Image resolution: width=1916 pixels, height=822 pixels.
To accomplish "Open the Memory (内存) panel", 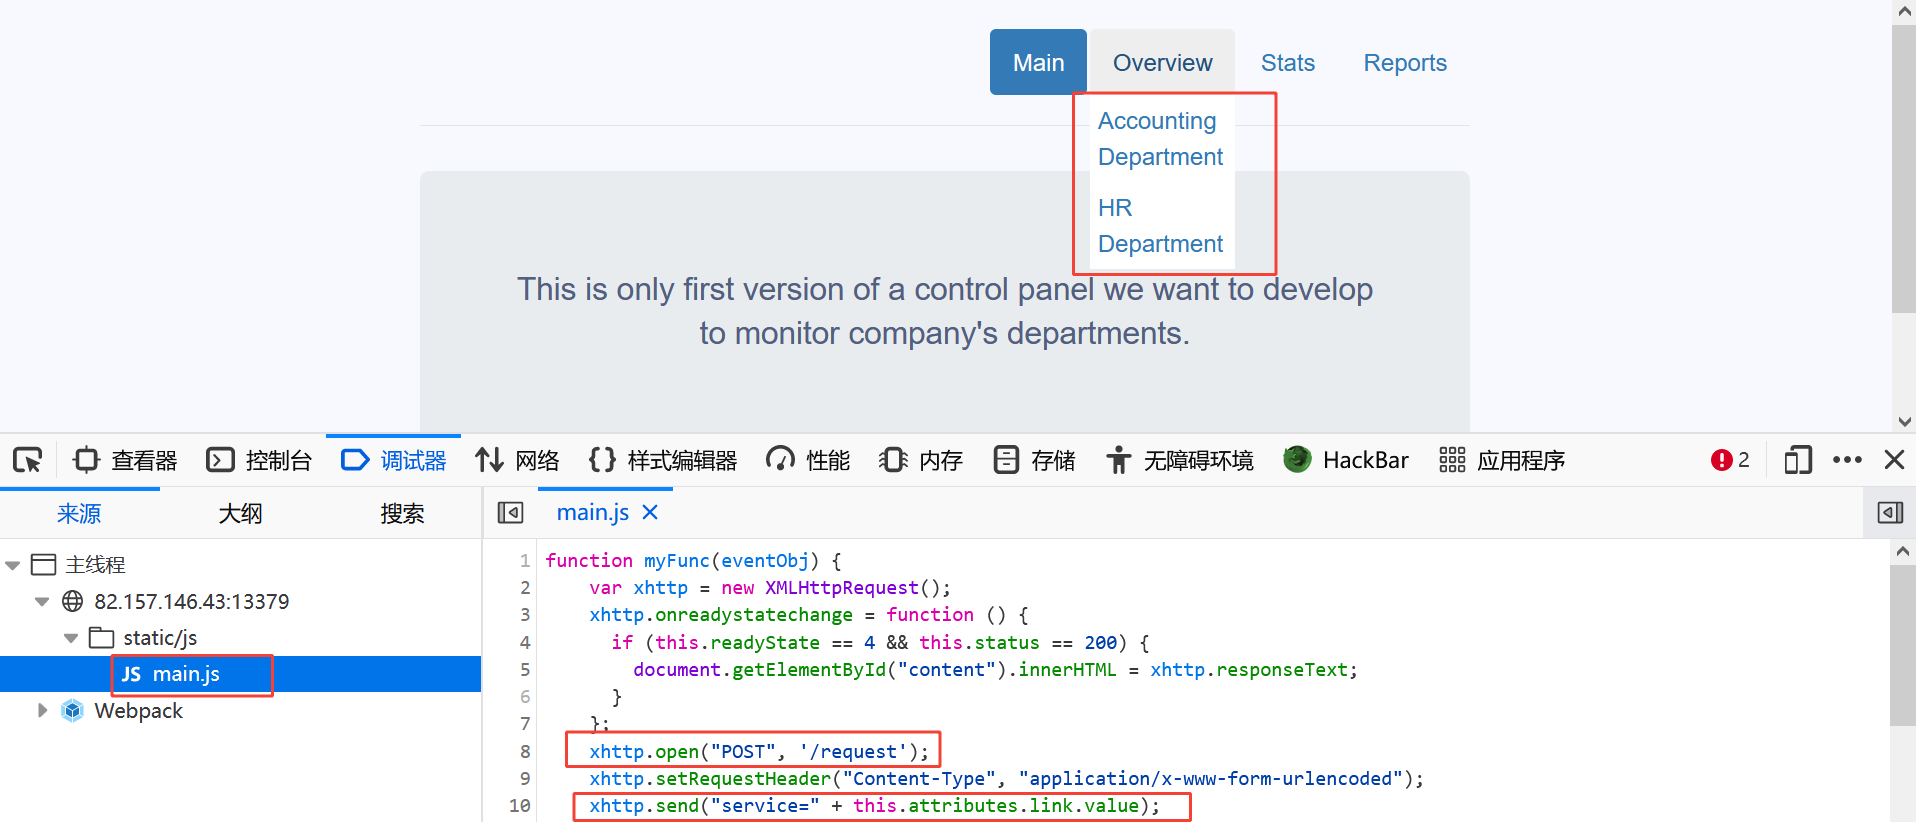I will point(920,460).
